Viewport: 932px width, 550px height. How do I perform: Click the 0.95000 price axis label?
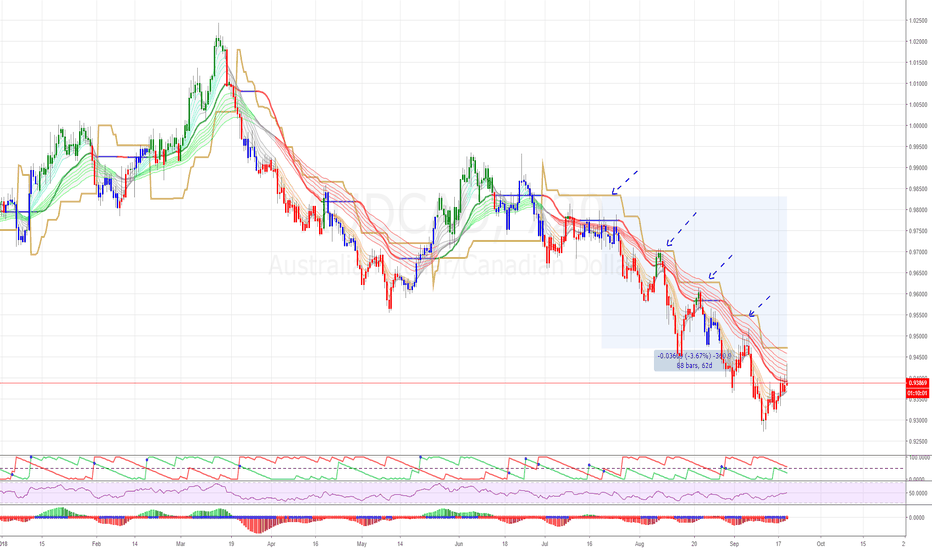point(918,337)
